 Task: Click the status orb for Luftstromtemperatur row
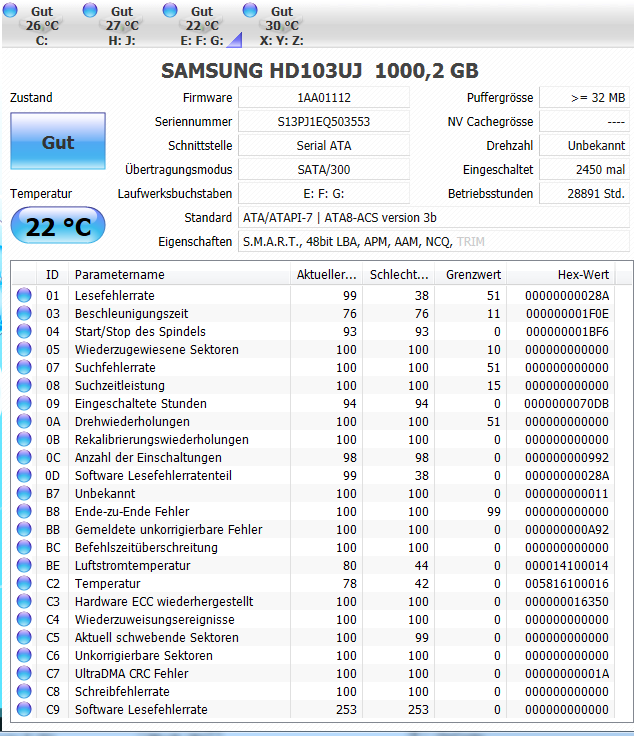click(24, 565)
